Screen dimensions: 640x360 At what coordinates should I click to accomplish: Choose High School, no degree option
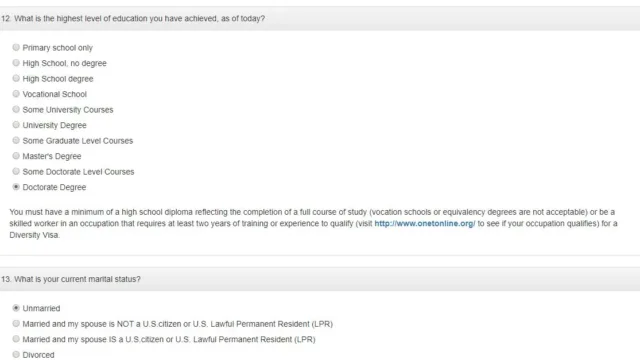[16, 63]
